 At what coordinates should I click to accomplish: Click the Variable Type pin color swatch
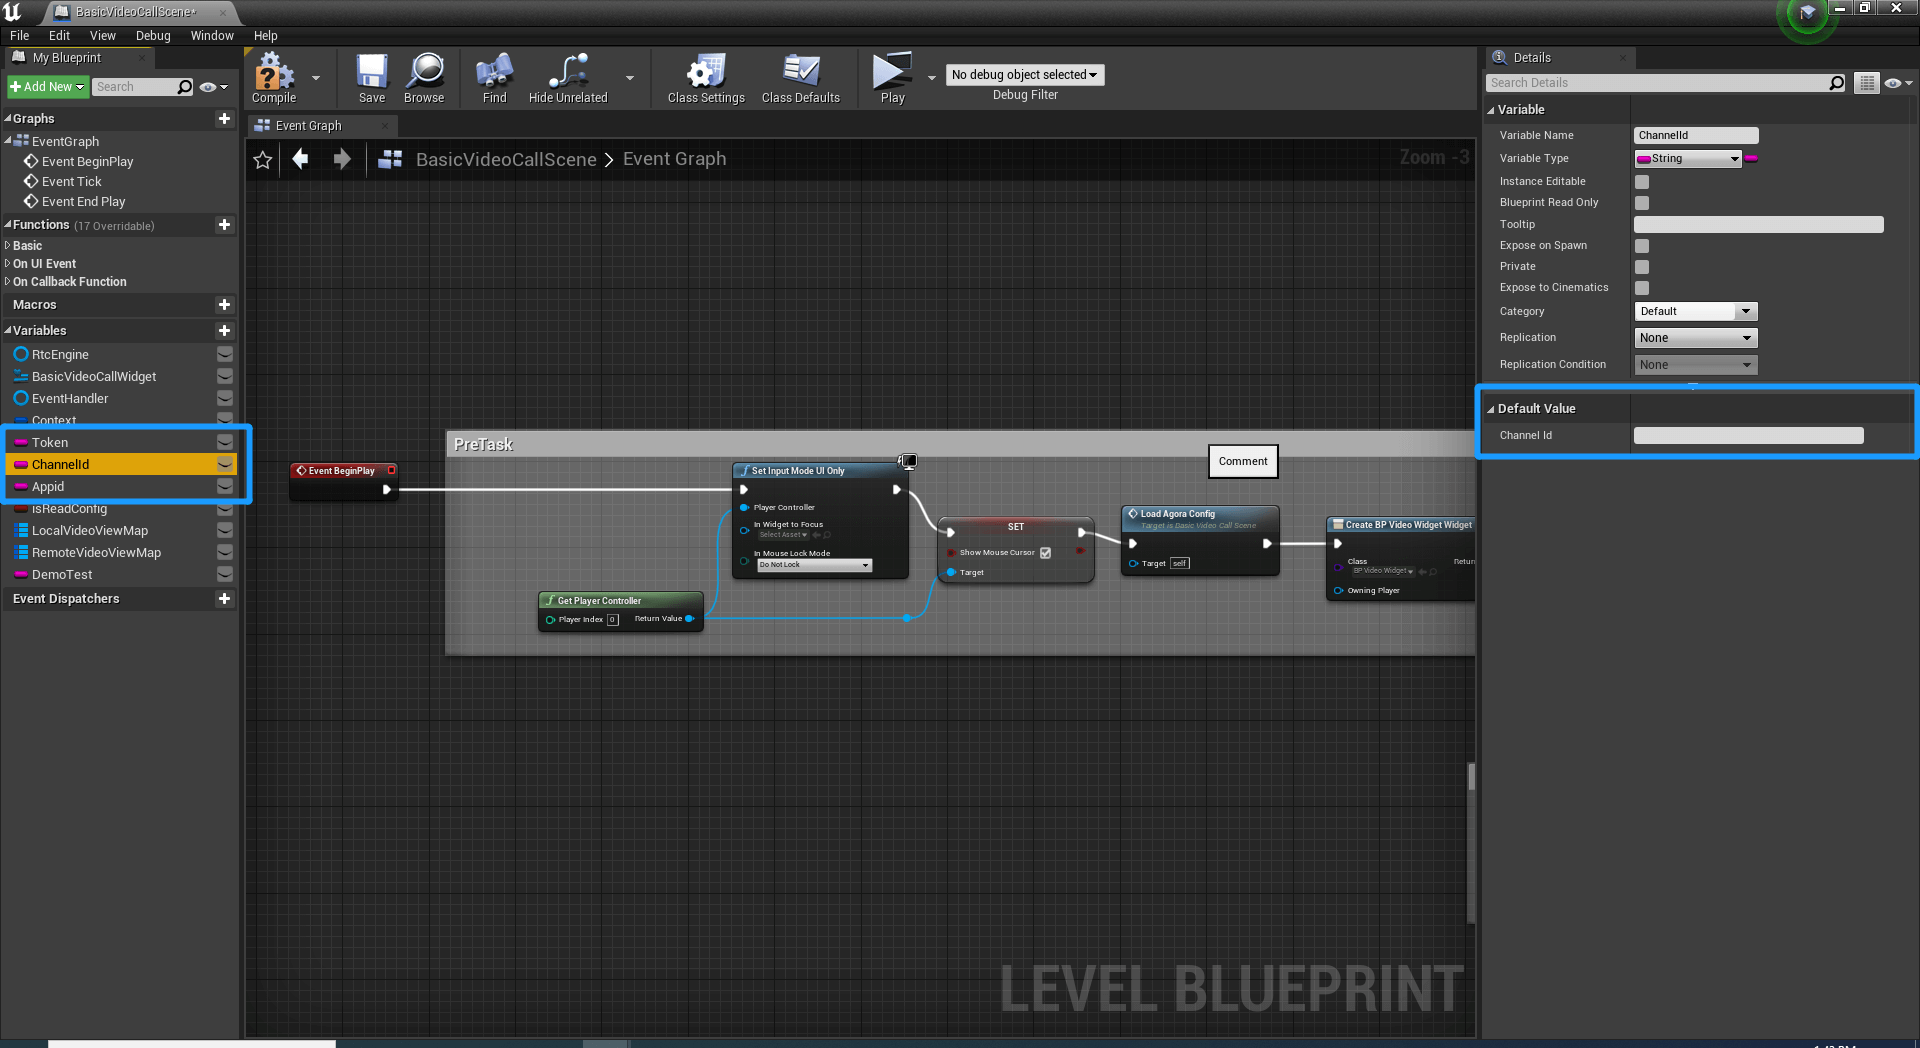pyautogui.click(x=1751, y=159)
